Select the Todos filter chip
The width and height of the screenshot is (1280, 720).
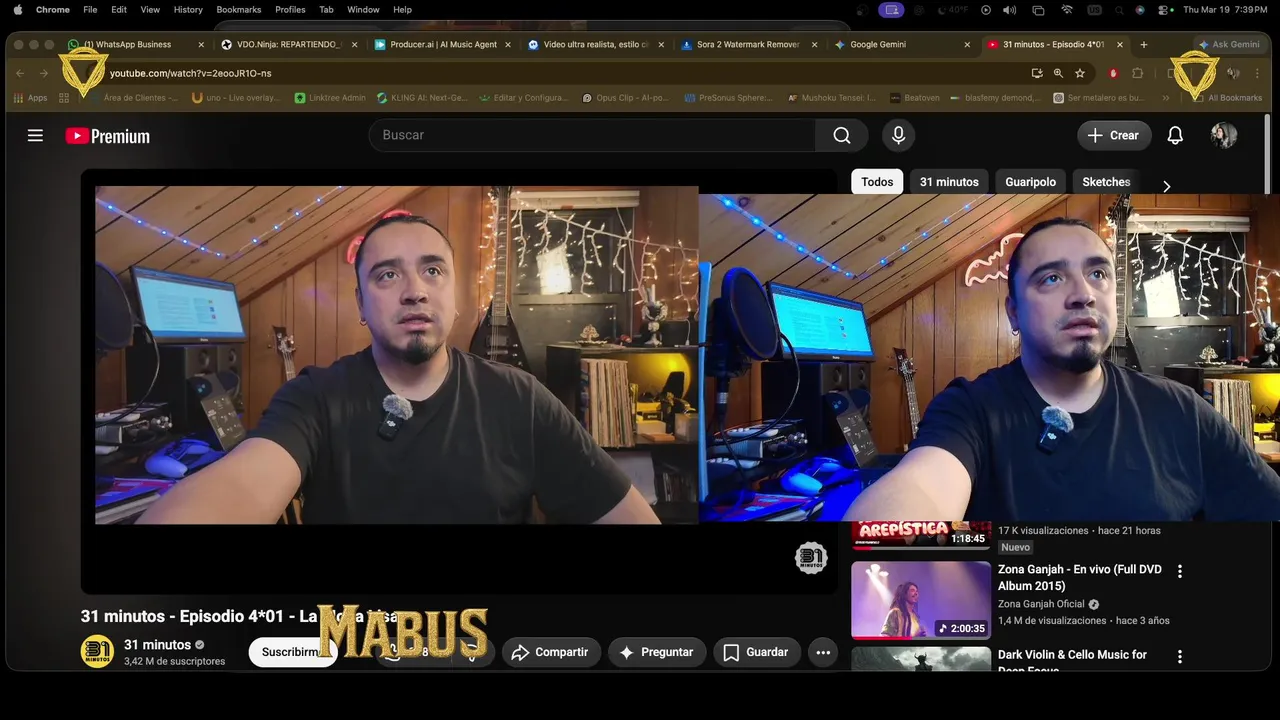tap(877, 182)
